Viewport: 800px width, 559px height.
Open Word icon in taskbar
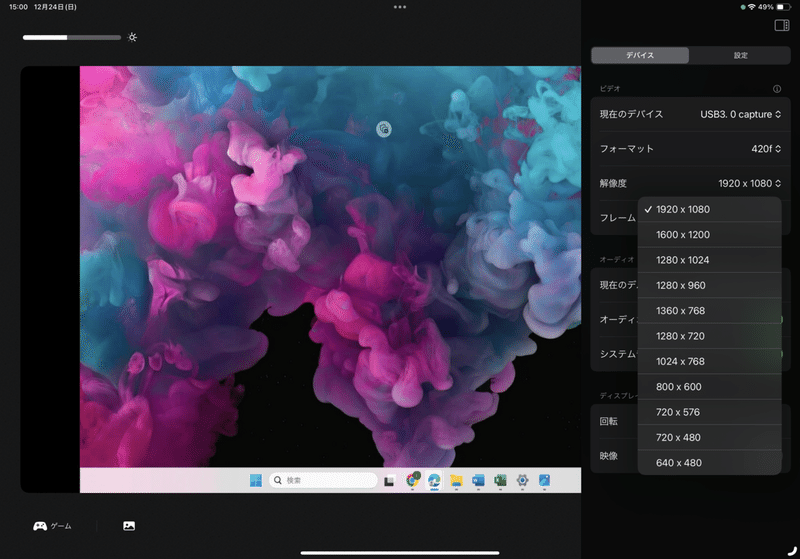click(x=478, y=480)
